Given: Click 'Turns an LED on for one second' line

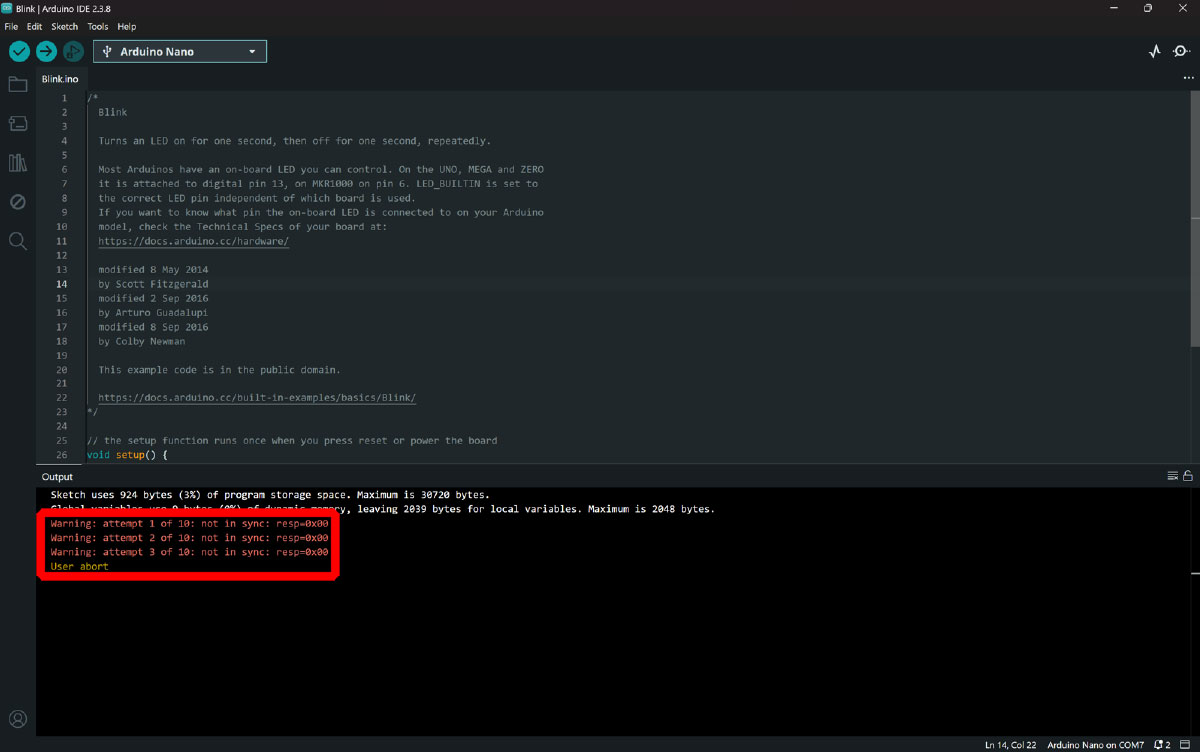Looking at the screenshot, I should pyautogui.click(x=294, y=141).
